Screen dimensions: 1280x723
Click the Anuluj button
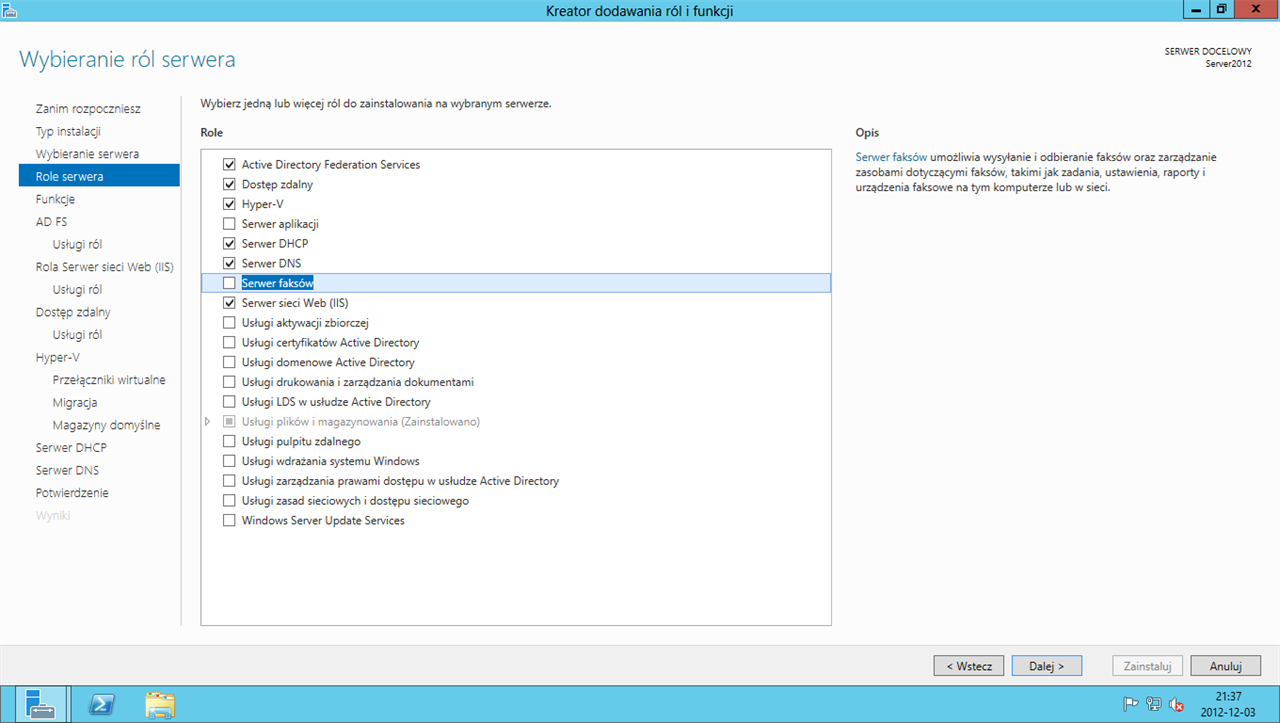tap(1226, 665)
